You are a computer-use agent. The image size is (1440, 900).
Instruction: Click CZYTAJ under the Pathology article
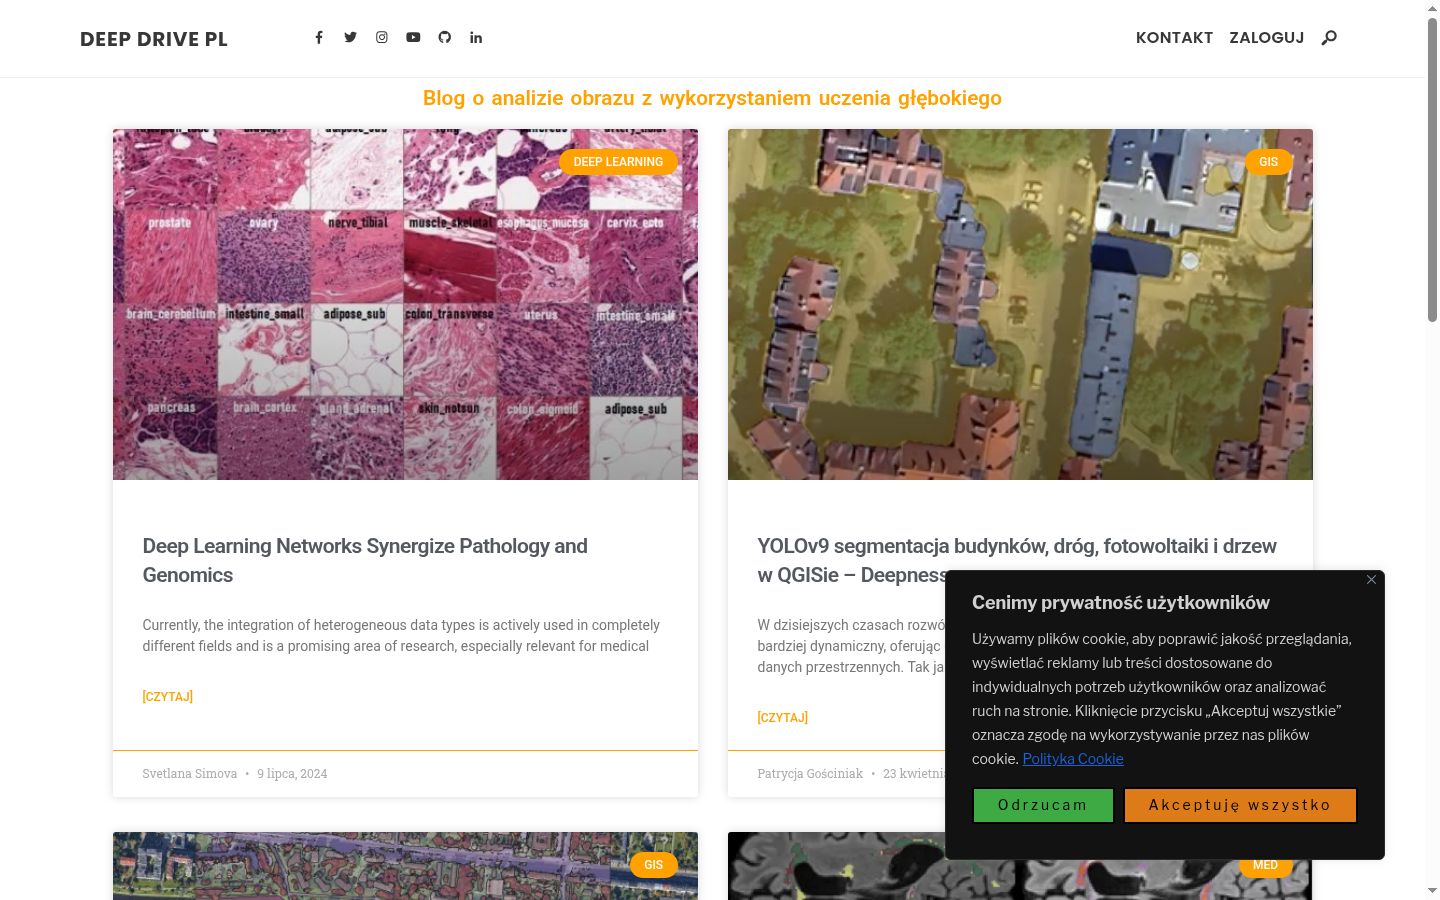click(x=167, y=696)
